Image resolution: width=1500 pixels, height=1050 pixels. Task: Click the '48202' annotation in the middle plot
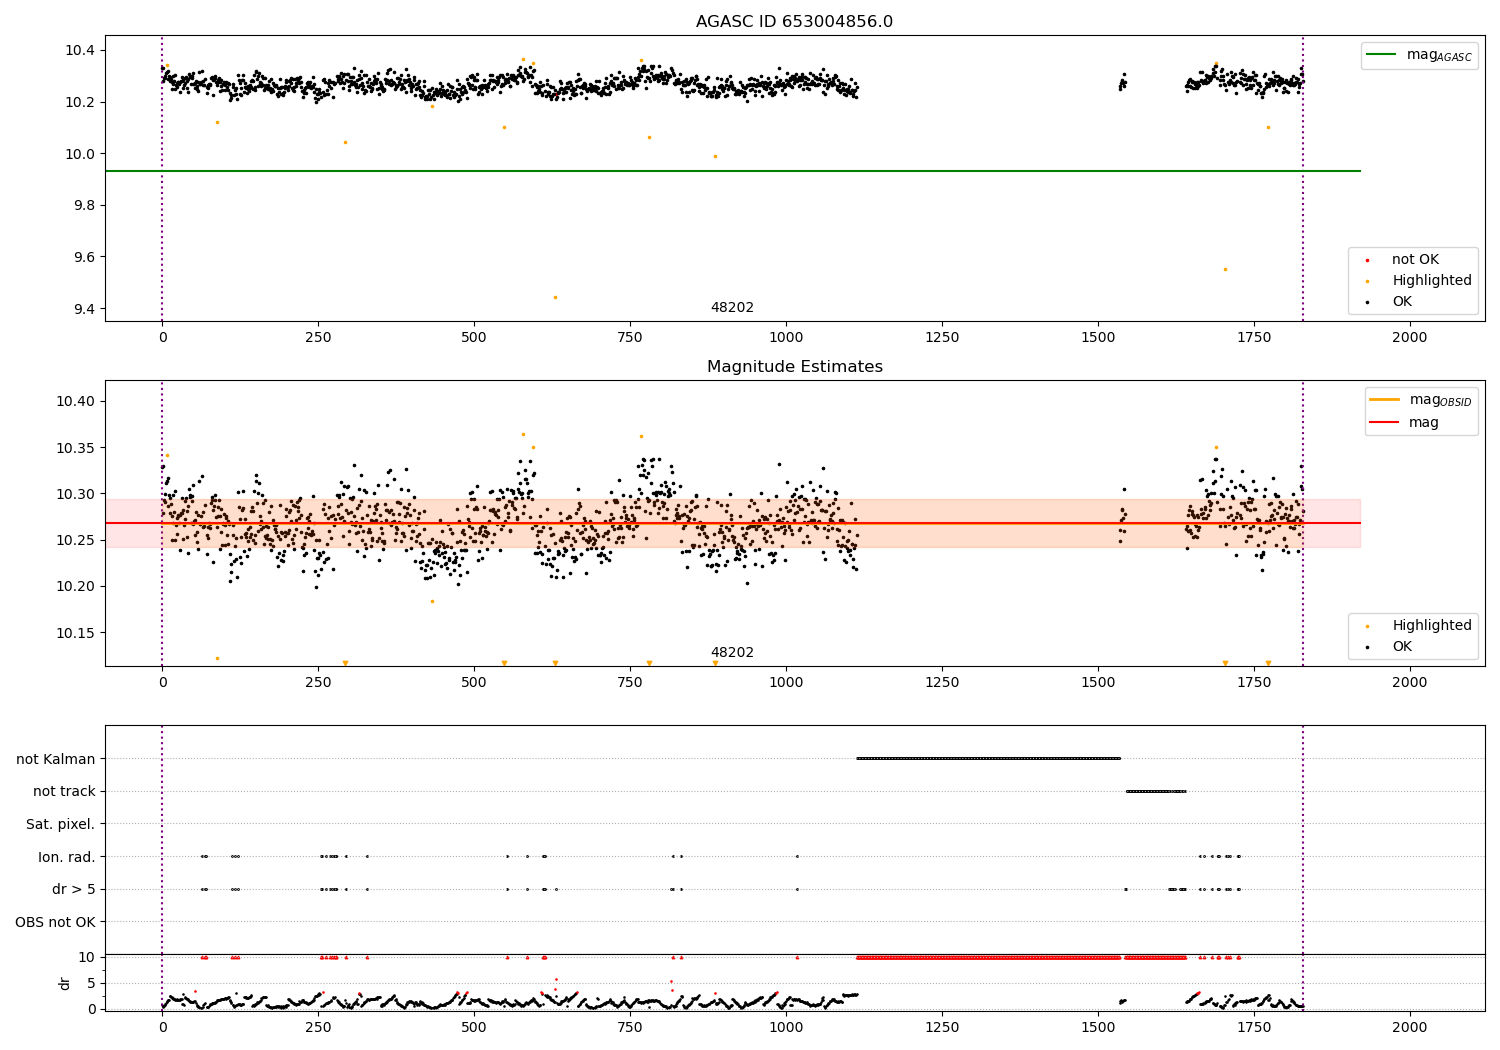point(732,653)
